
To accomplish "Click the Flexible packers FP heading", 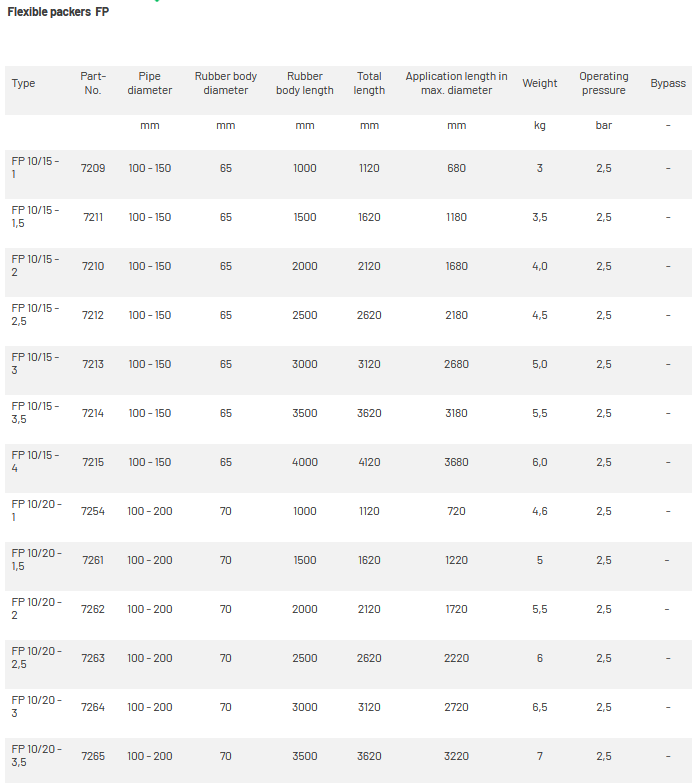I will [x=58, y=12].
